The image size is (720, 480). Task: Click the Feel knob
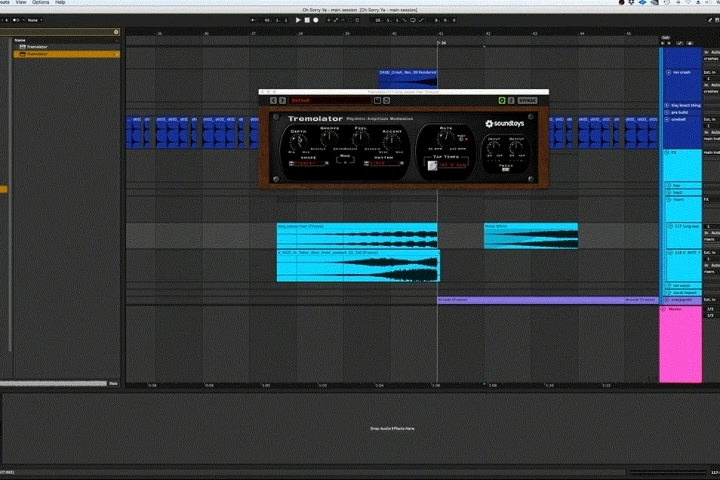click(360, 139)
